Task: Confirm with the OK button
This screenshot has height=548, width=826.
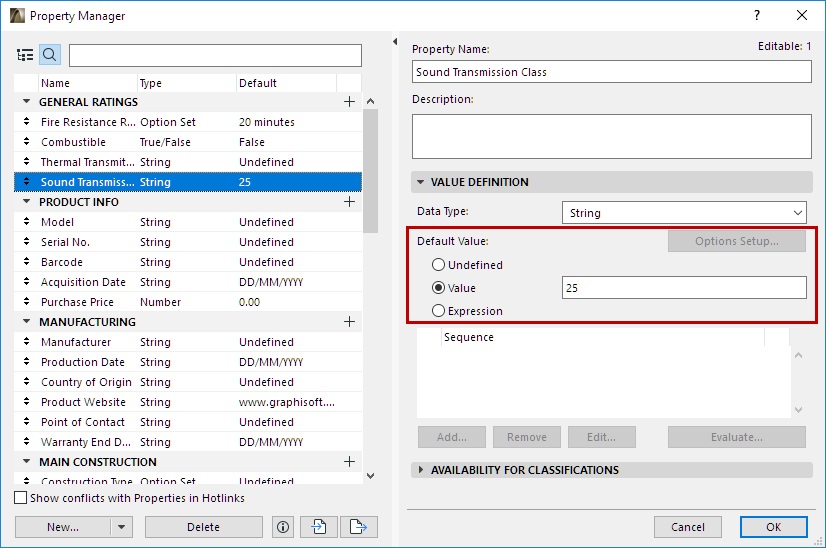Action: 773,527
